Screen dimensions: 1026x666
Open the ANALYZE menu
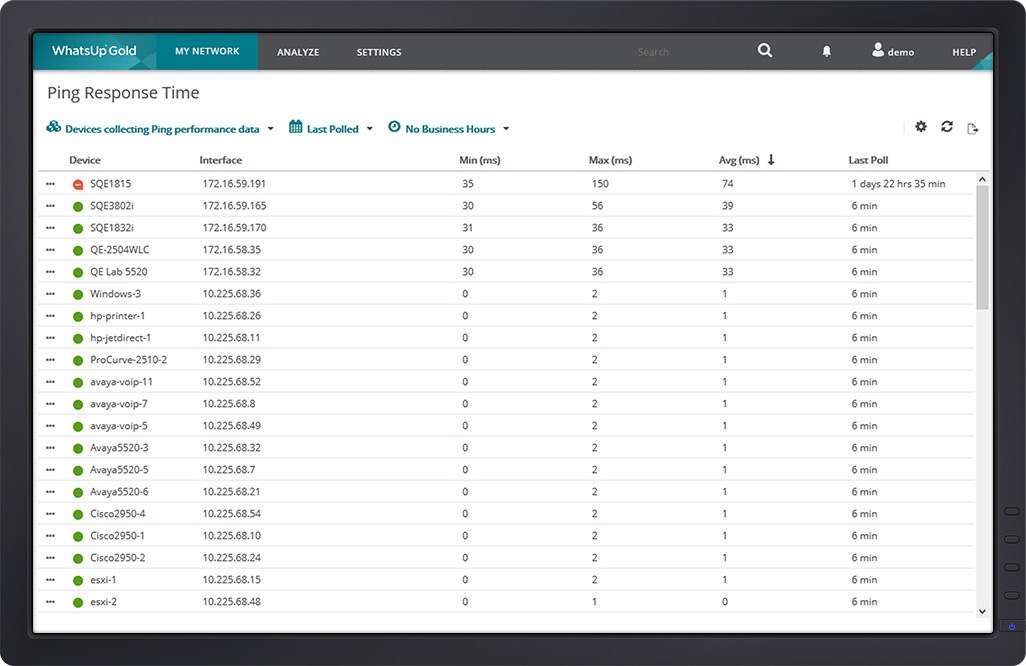pos(298,52)
